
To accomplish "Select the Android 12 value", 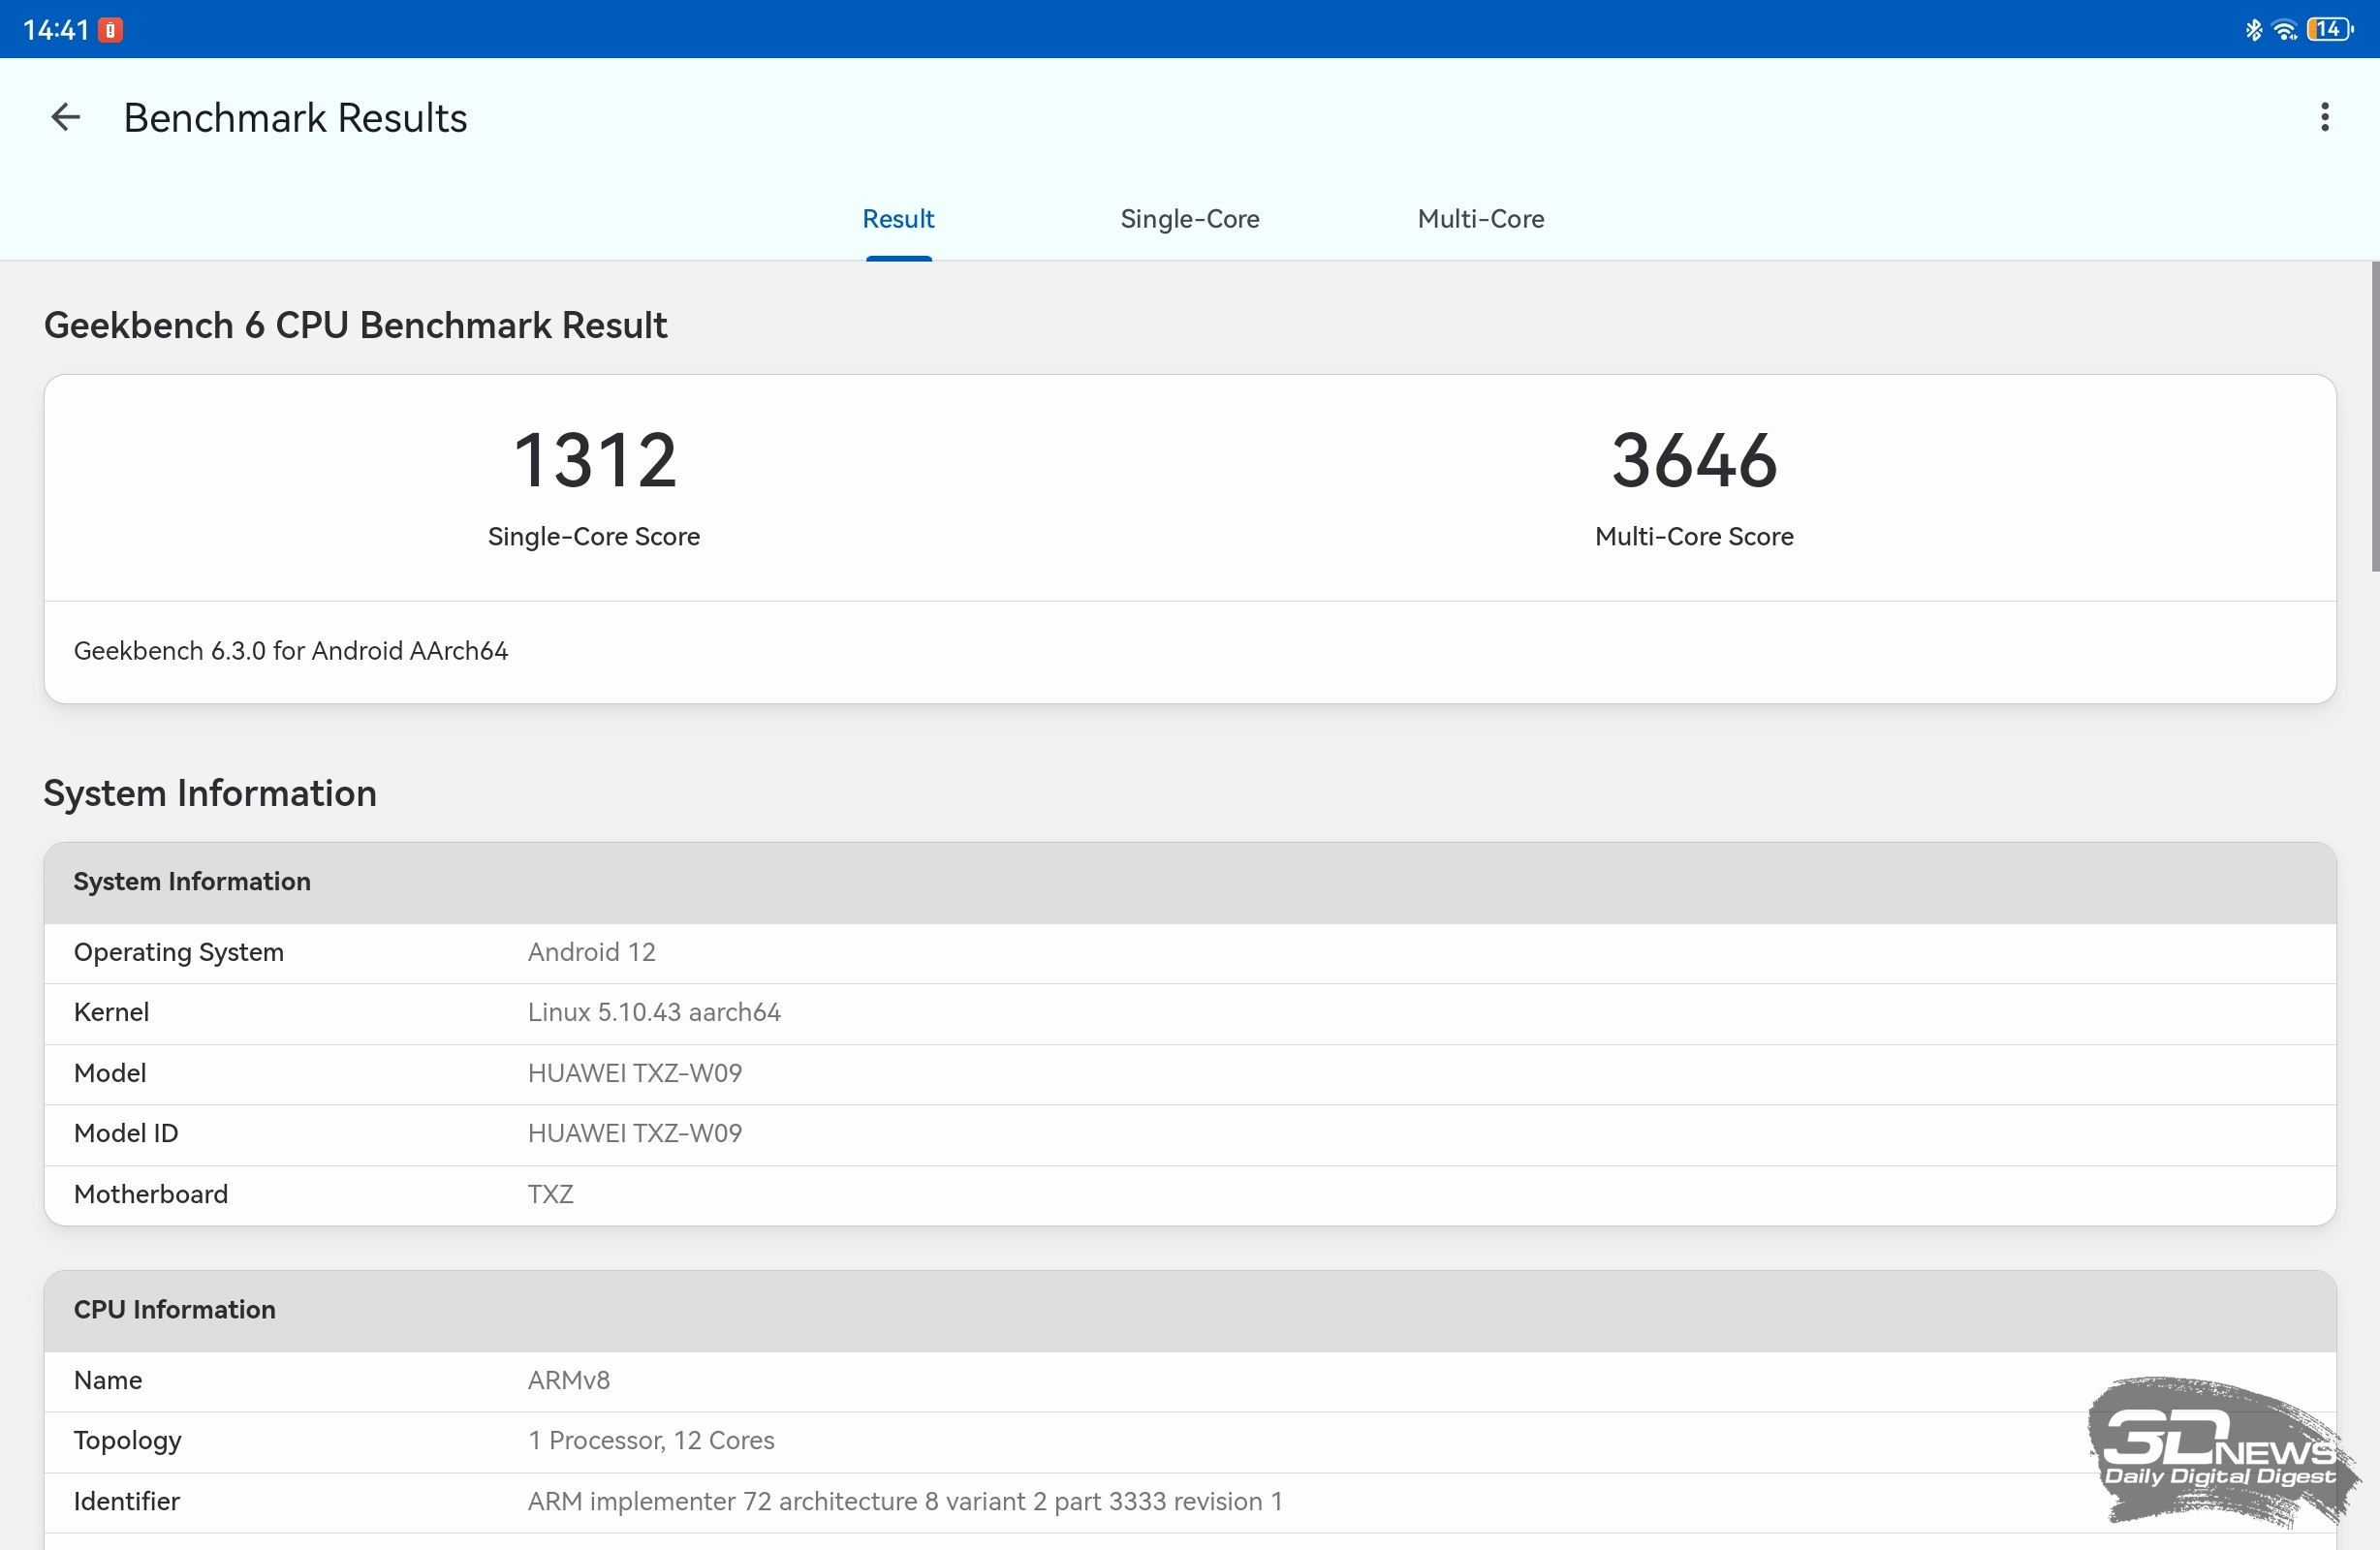I will coord(592,953).
